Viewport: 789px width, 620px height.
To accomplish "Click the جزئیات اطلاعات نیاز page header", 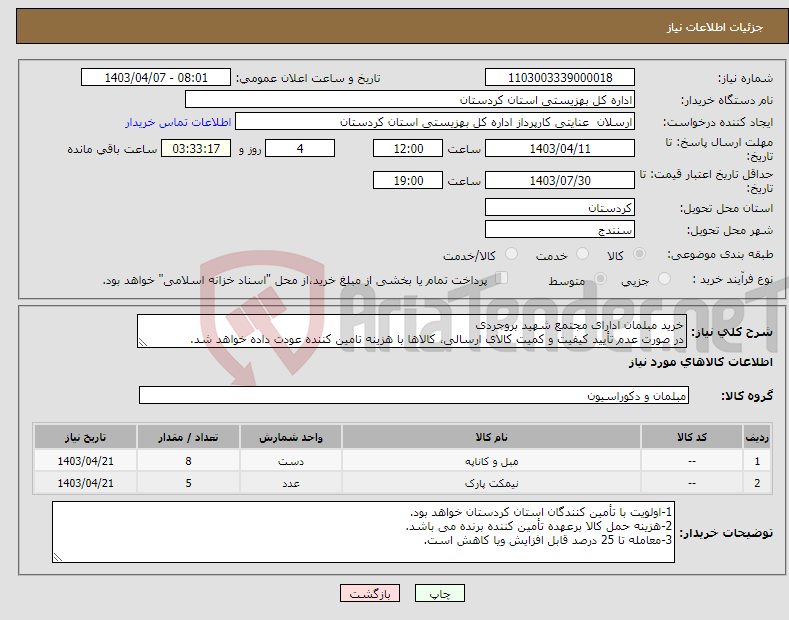I will tap(715, 27).
